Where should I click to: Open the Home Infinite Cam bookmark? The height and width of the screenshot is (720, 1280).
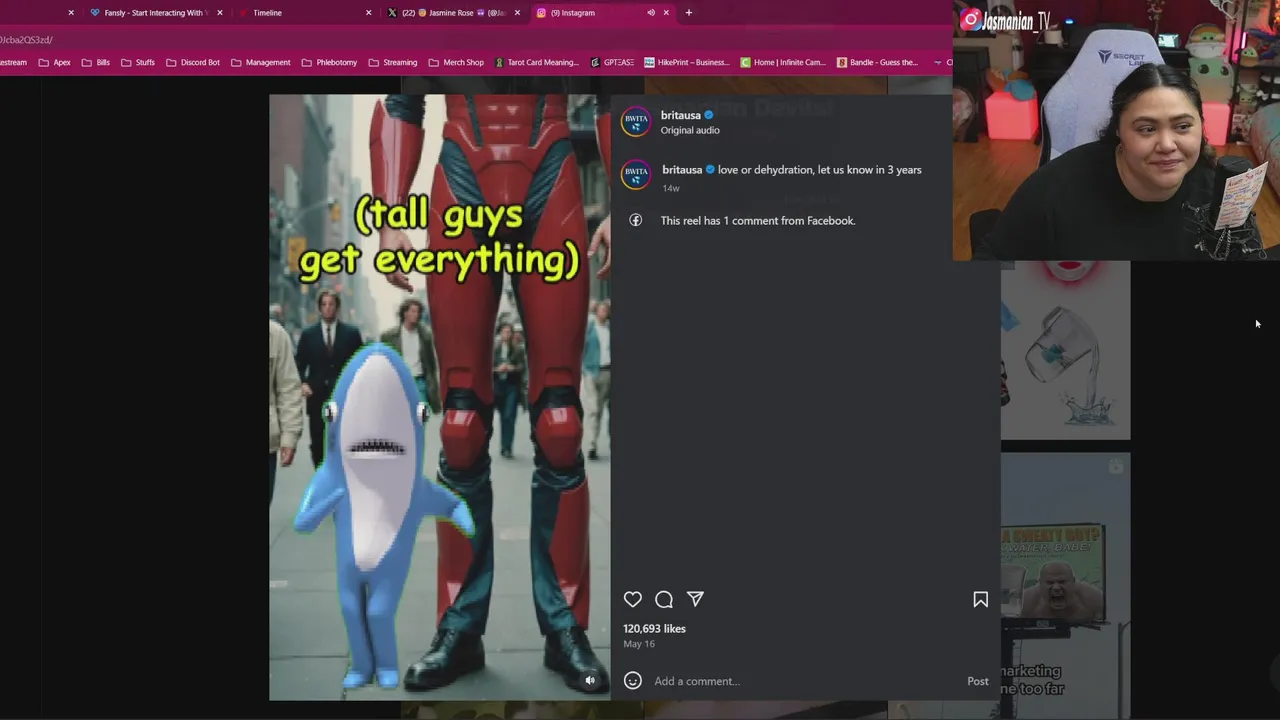pos(783,62)
